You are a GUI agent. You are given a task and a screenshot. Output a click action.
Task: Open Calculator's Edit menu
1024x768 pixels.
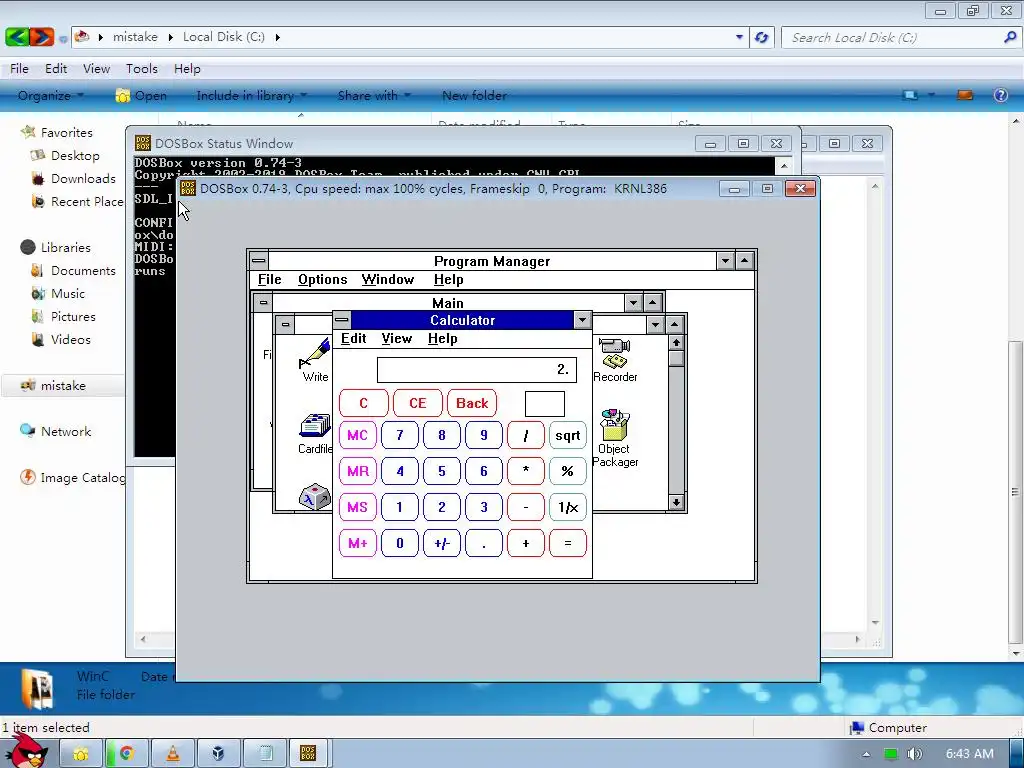pyautogui.click(x=353, y=338)
